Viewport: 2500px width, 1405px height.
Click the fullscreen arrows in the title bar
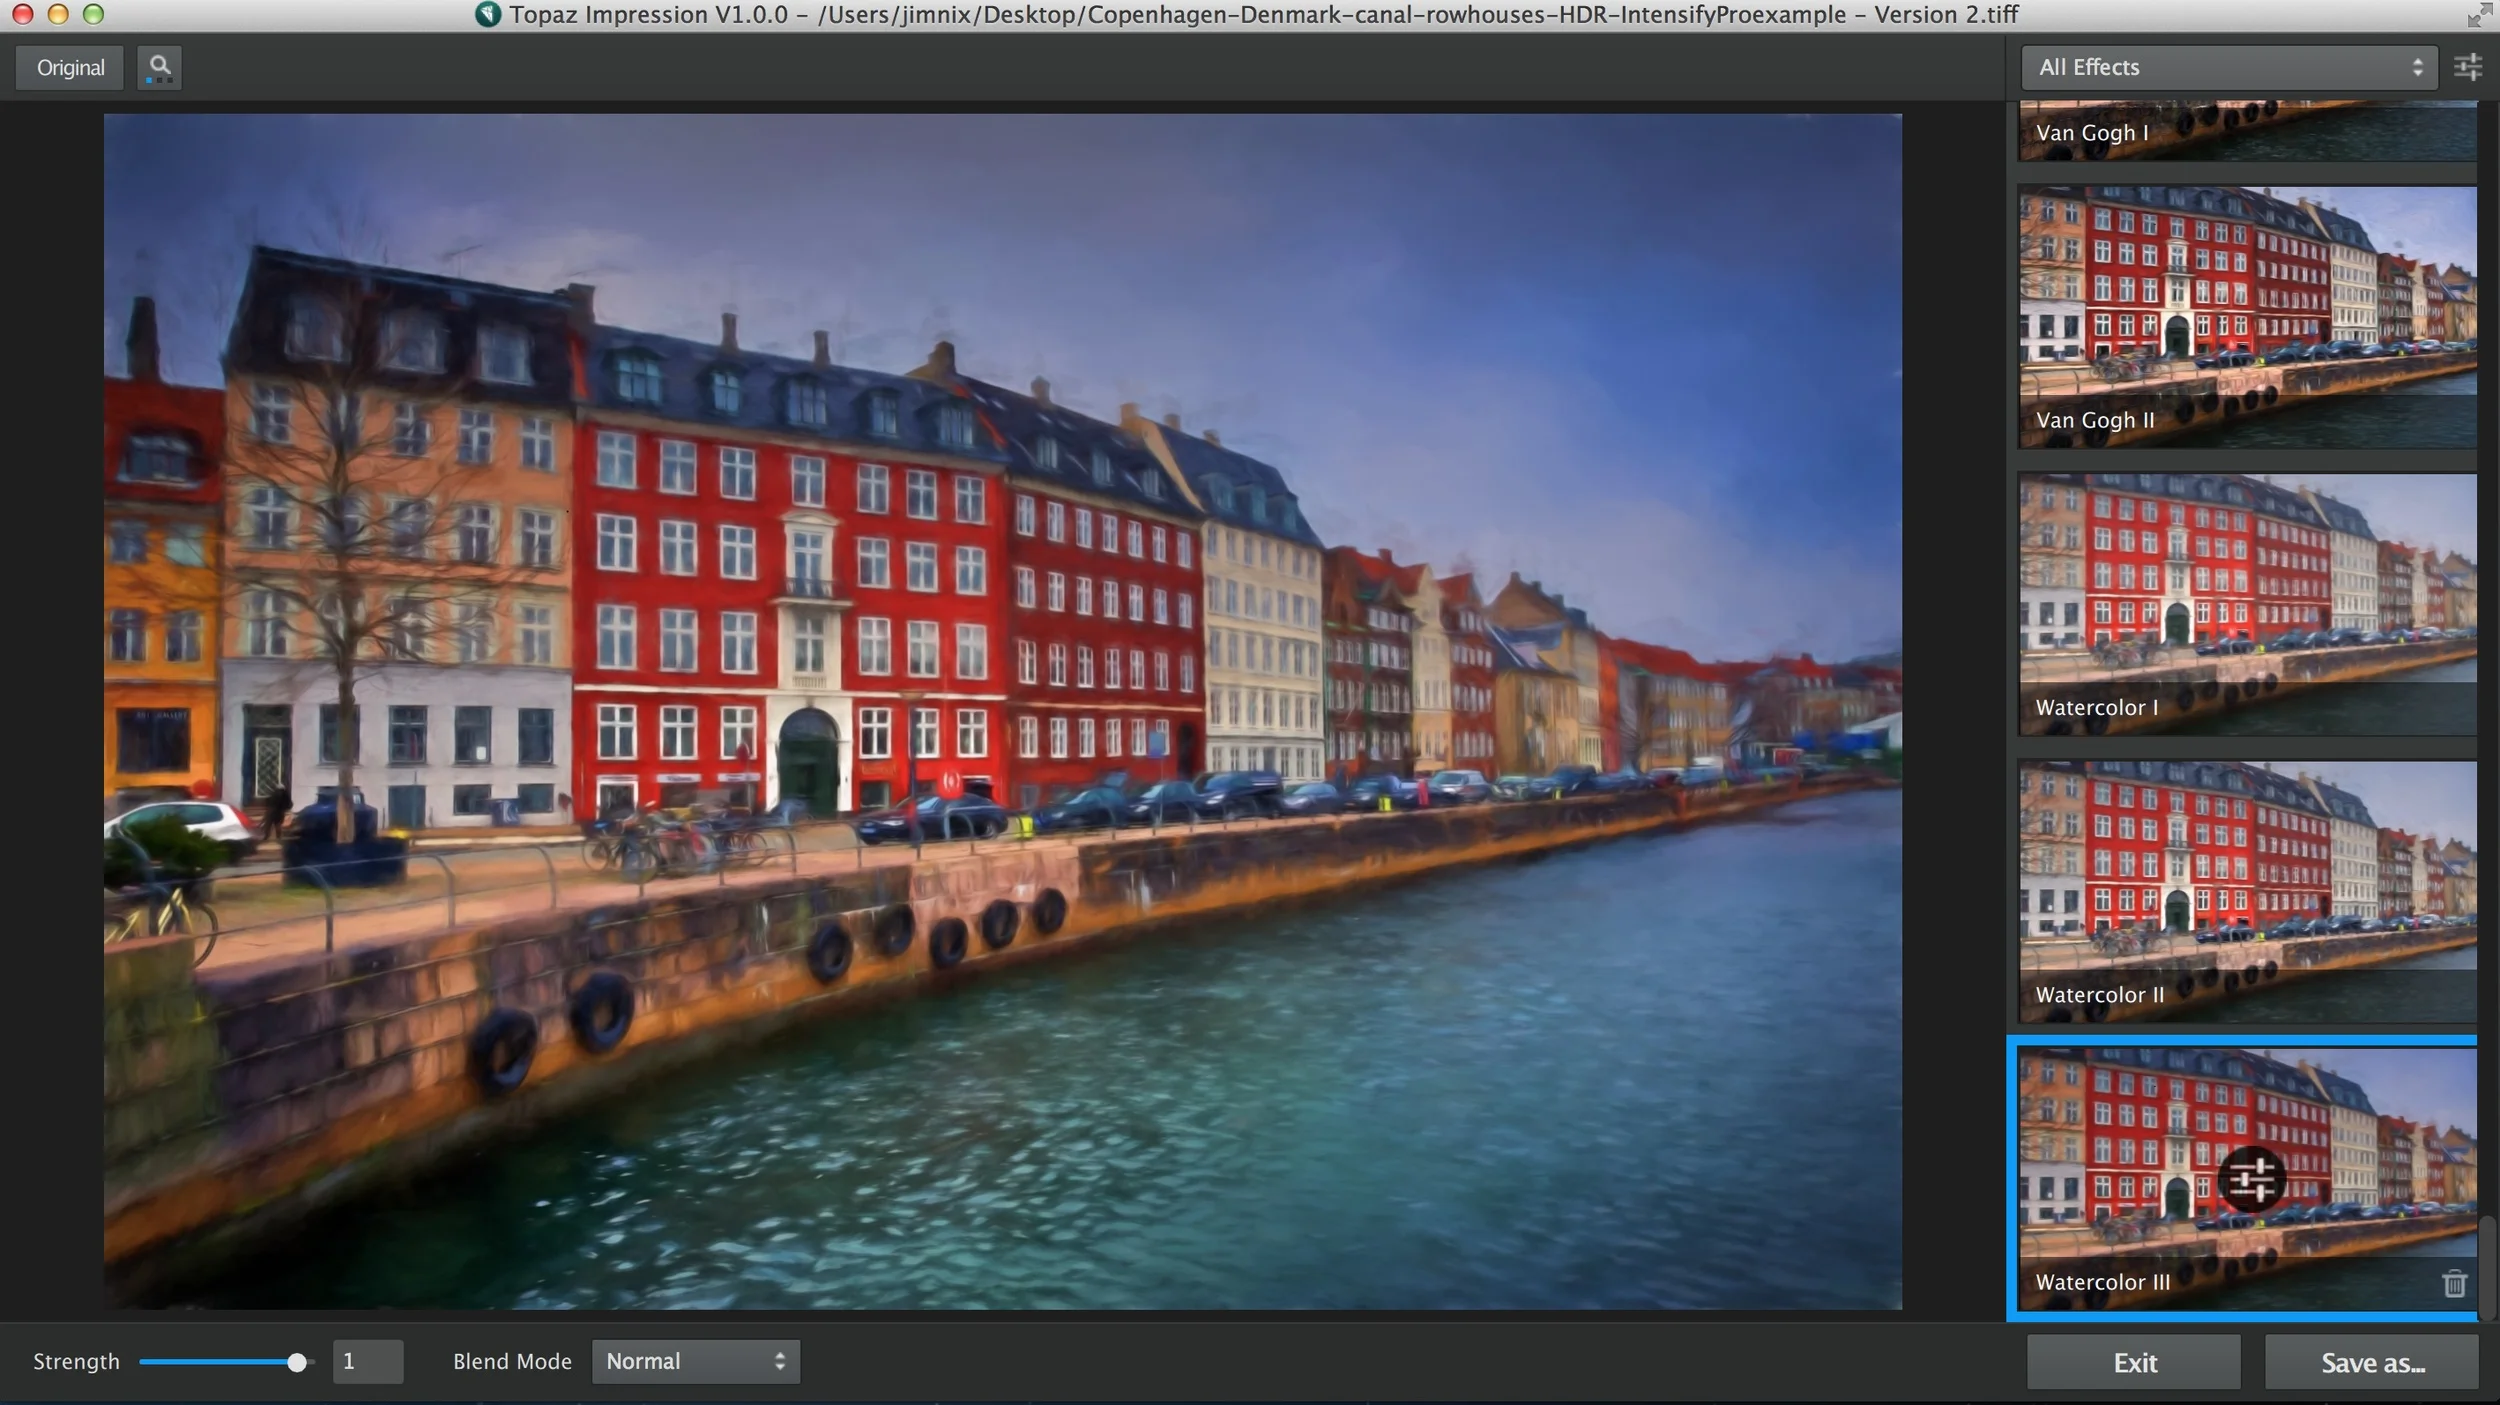[x=2479, y=14]
